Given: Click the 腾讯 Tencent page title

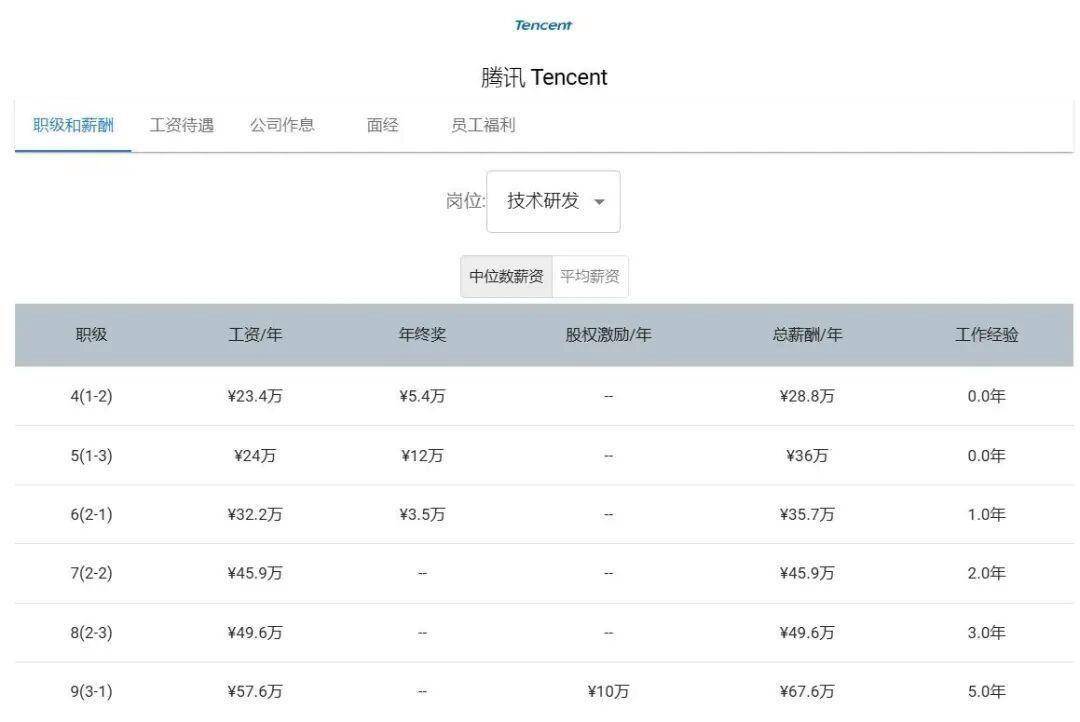Looking at the screenshot, I should coord(543,78).
